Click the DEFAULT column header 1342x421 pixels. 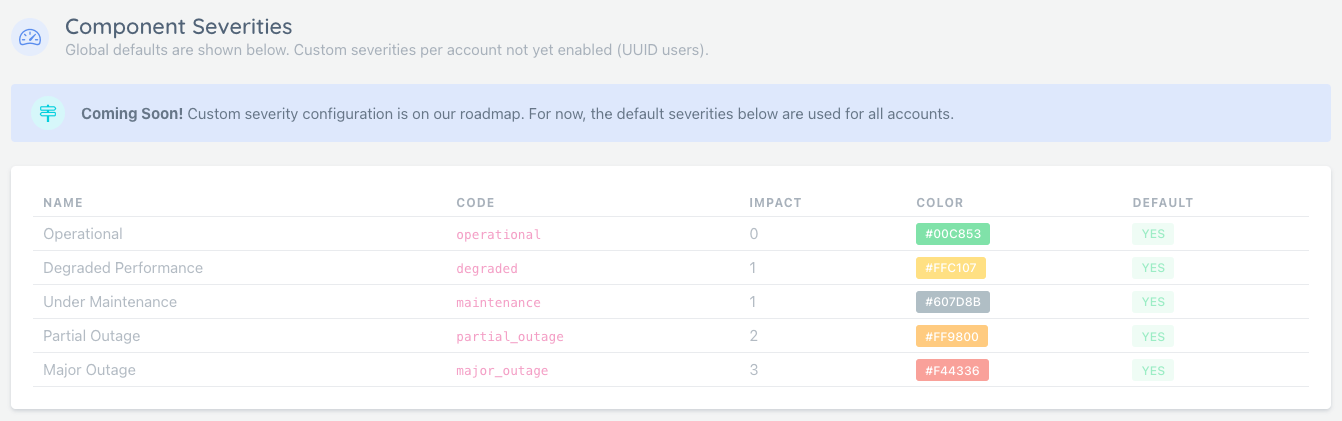[x=1162, y=203]
